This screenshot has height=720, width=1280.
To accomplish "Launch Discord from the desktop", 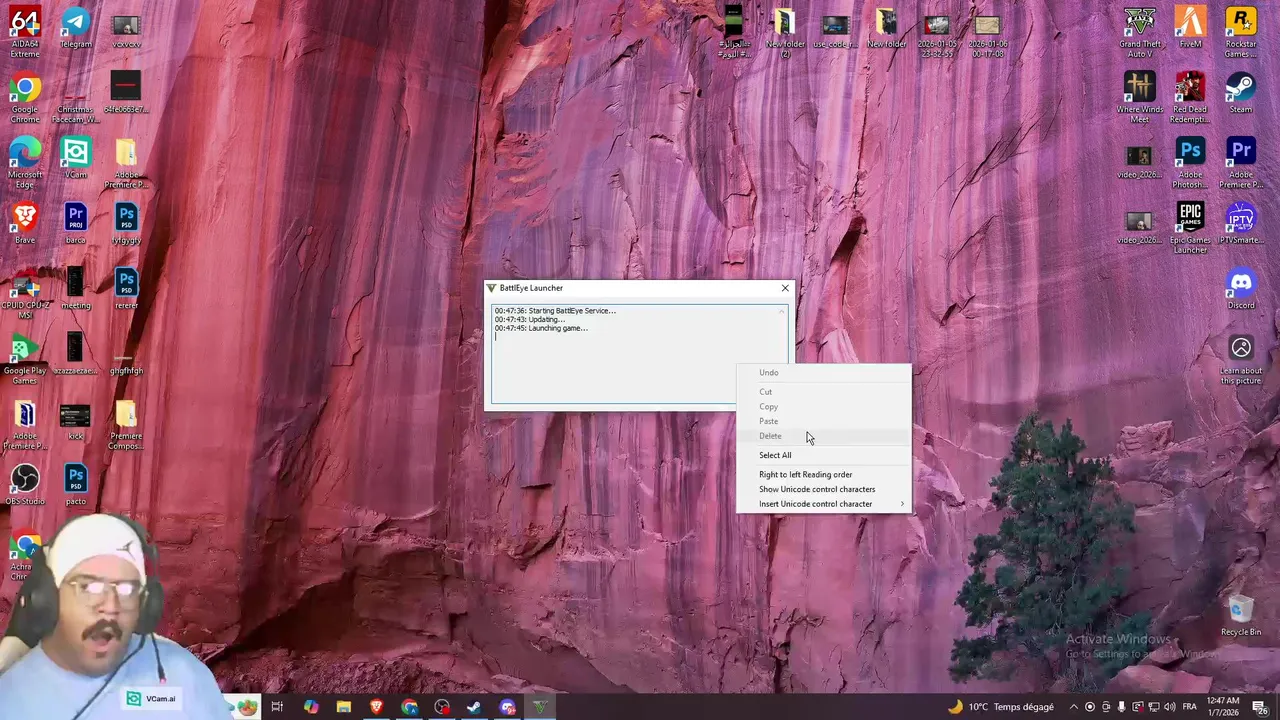I will [x=1241, y=289].
